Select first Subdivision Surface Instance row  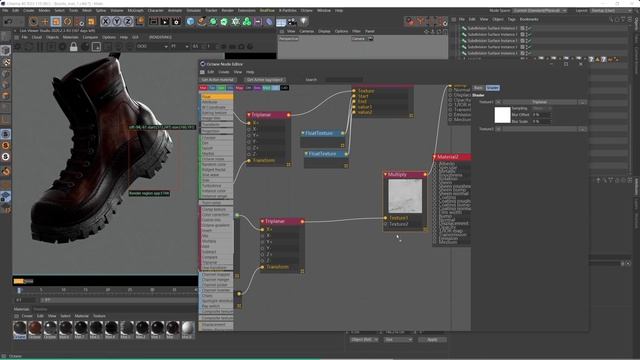[x=492, y=28]
